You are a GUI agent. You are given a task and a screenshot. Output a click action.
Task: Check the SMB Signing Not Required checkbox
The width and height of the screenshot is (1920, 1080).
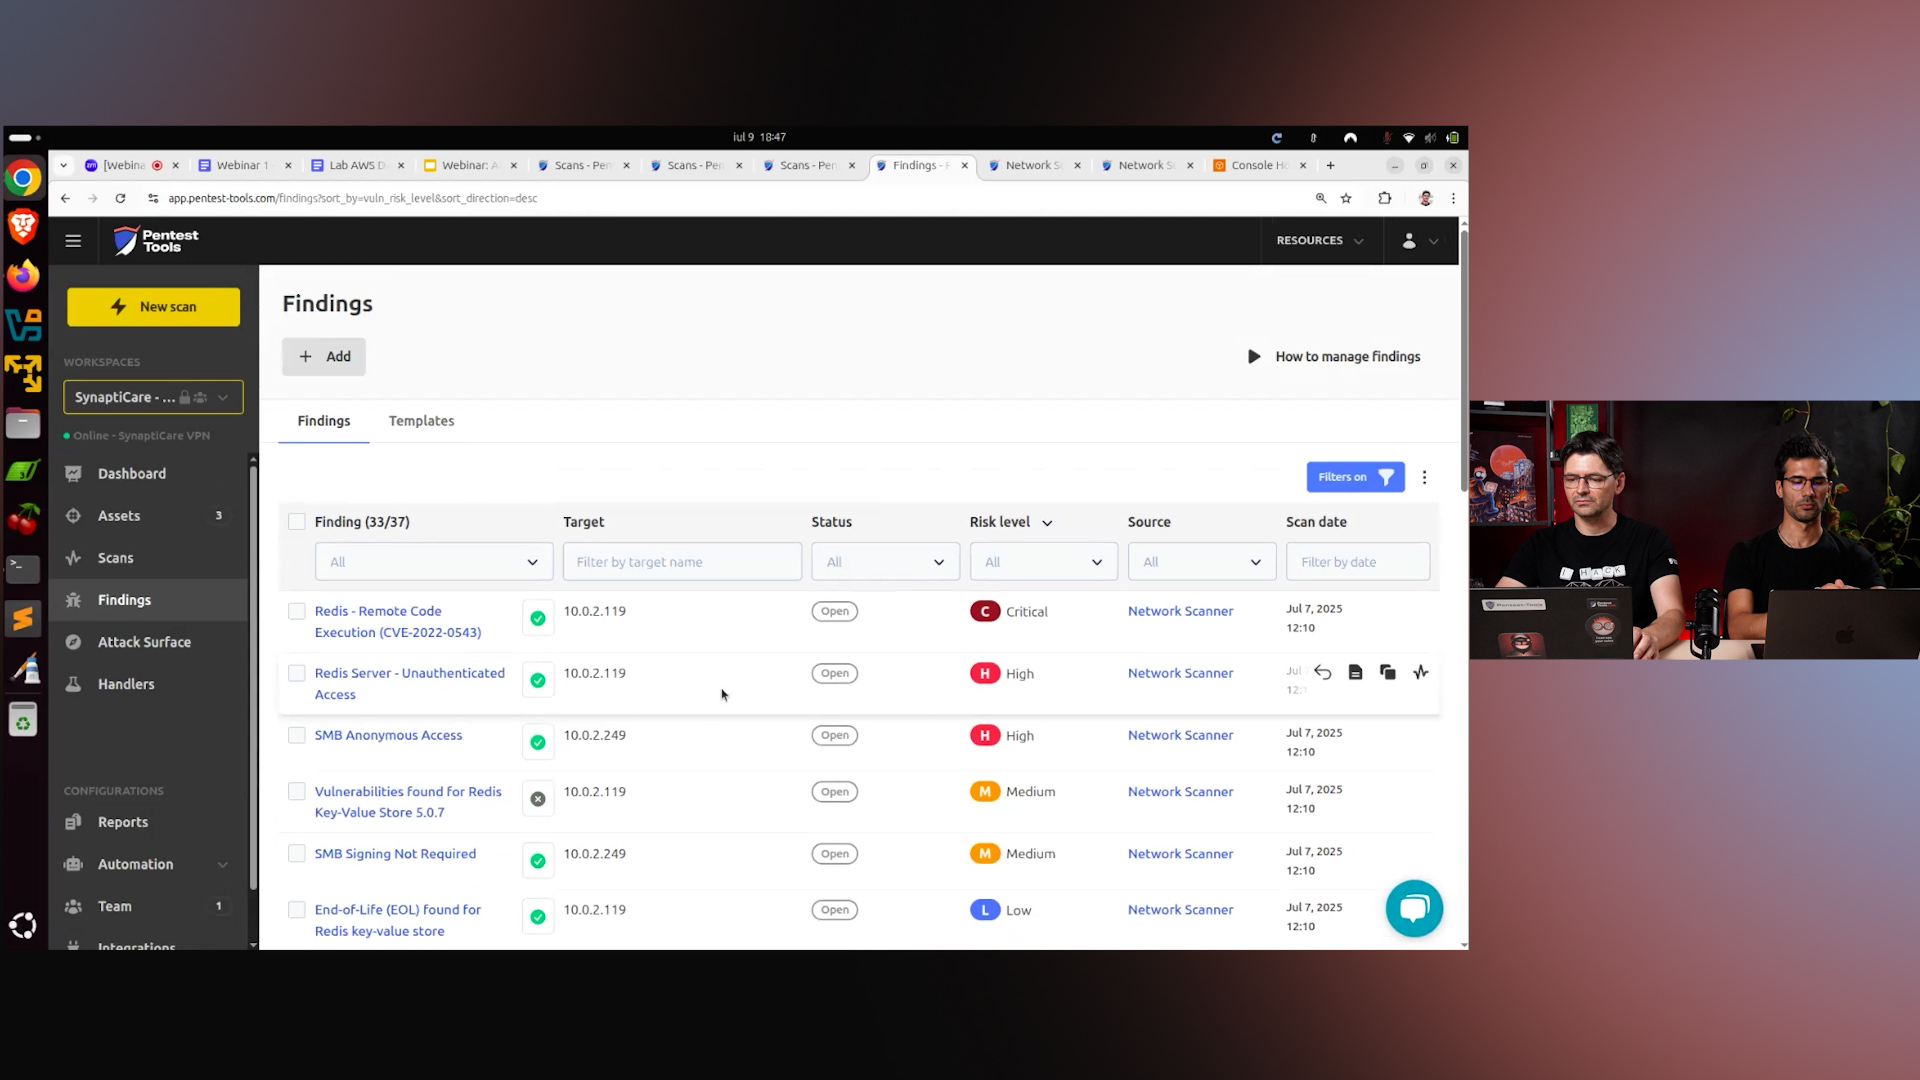point(296,854)
